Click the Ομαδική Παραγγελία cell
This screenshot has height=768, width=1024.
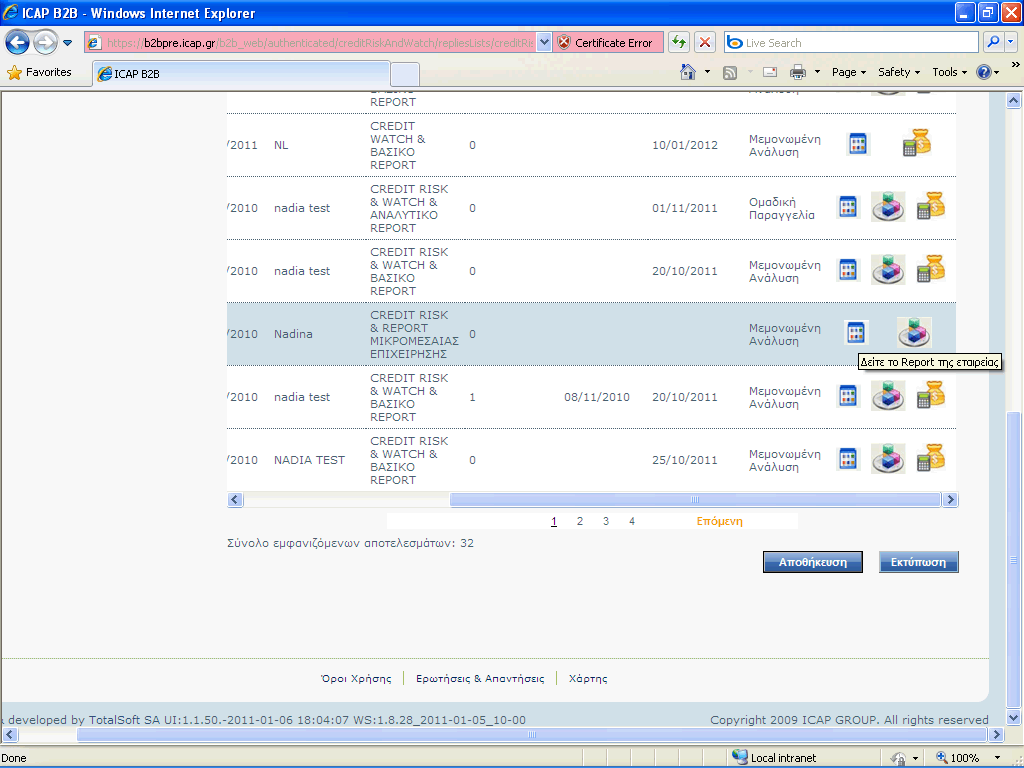point(782,208)
